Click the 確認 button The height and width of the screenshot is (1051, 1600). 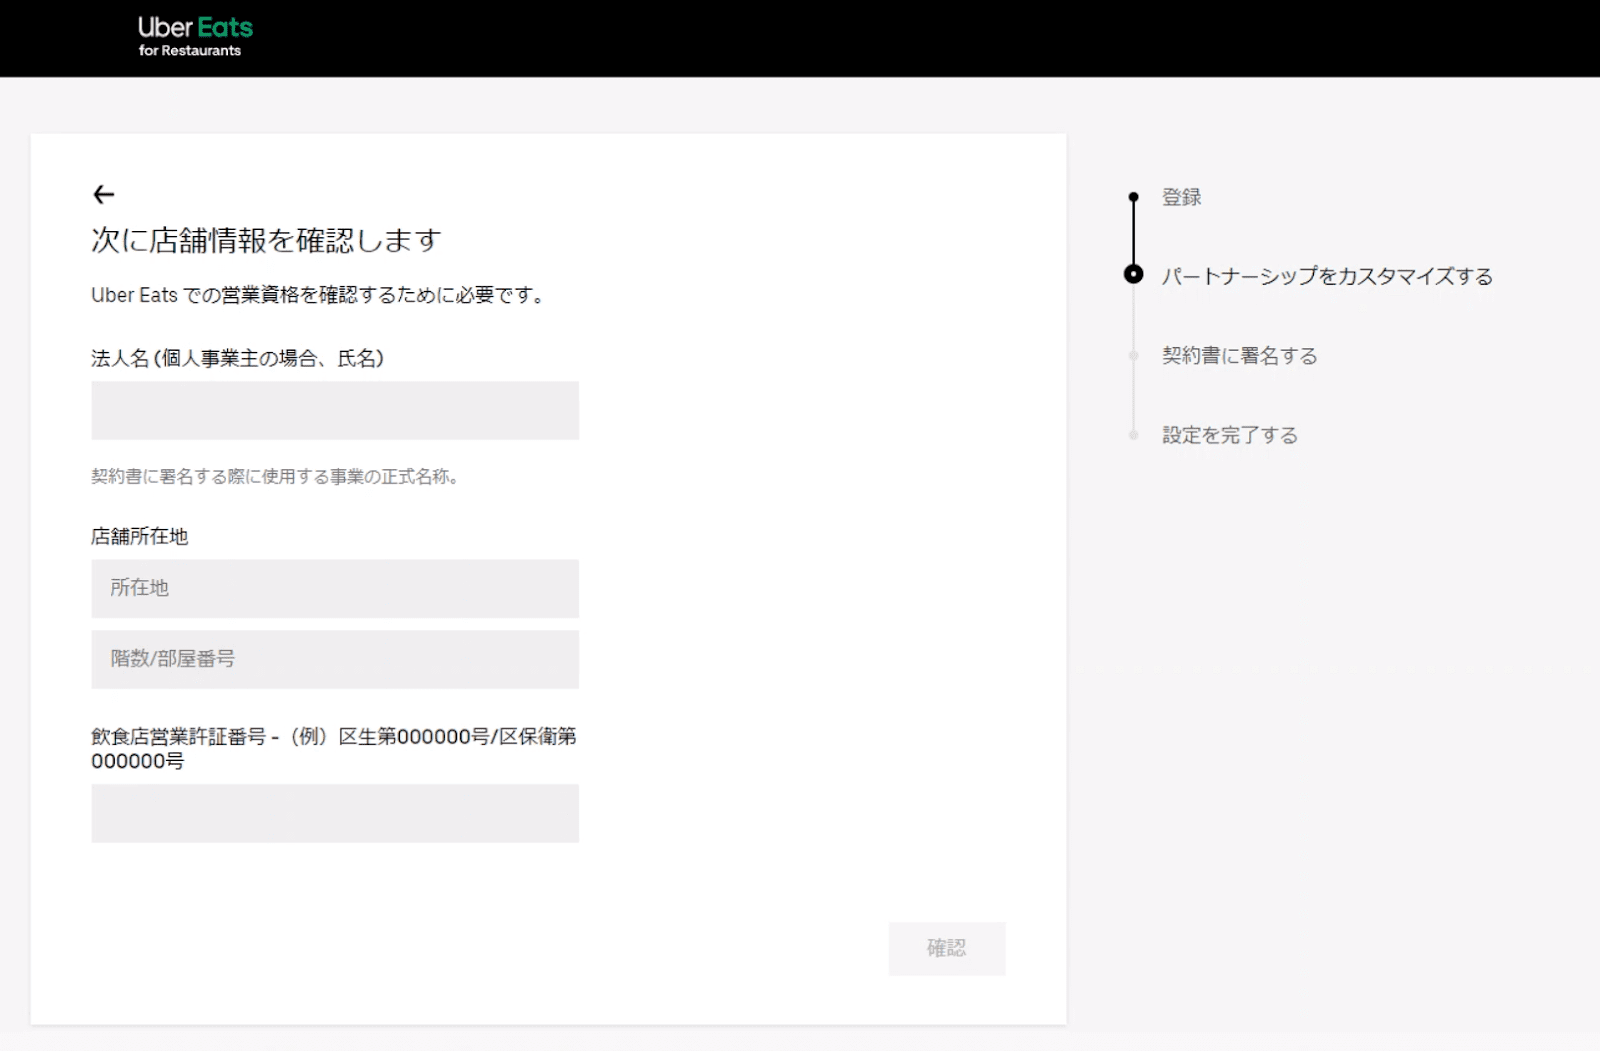pyautogui.click(x=947, y=948)
